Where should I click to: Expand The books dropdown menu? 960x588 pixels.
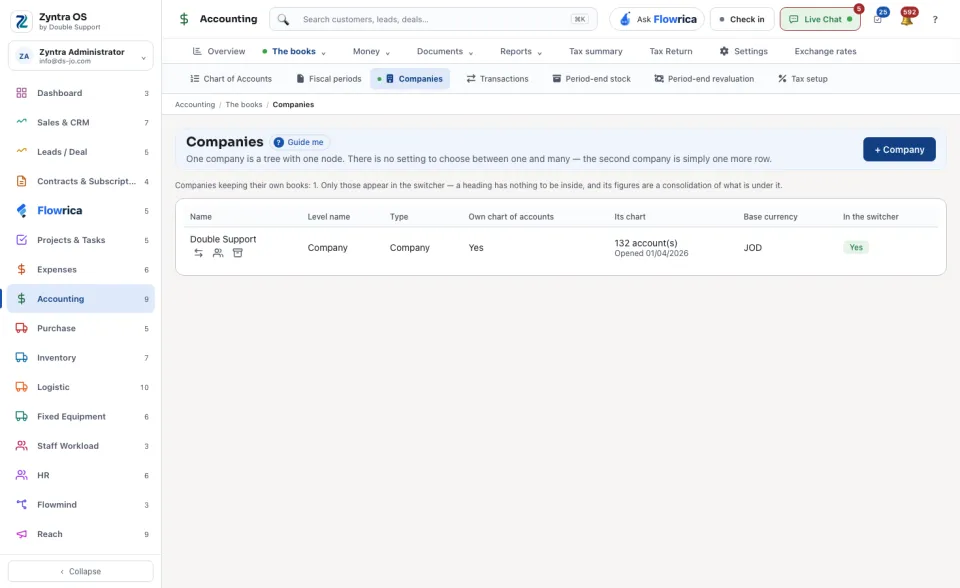[294, 51]
